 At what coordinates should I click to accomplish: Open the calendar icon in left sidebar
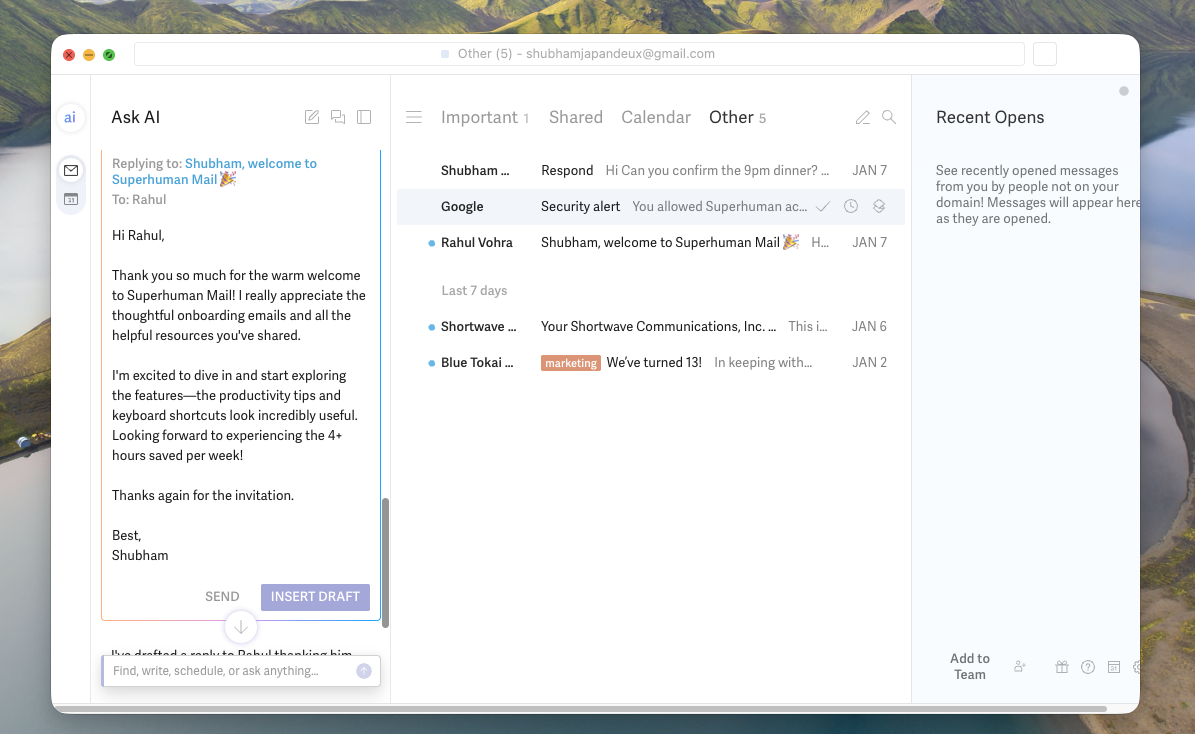71,200
